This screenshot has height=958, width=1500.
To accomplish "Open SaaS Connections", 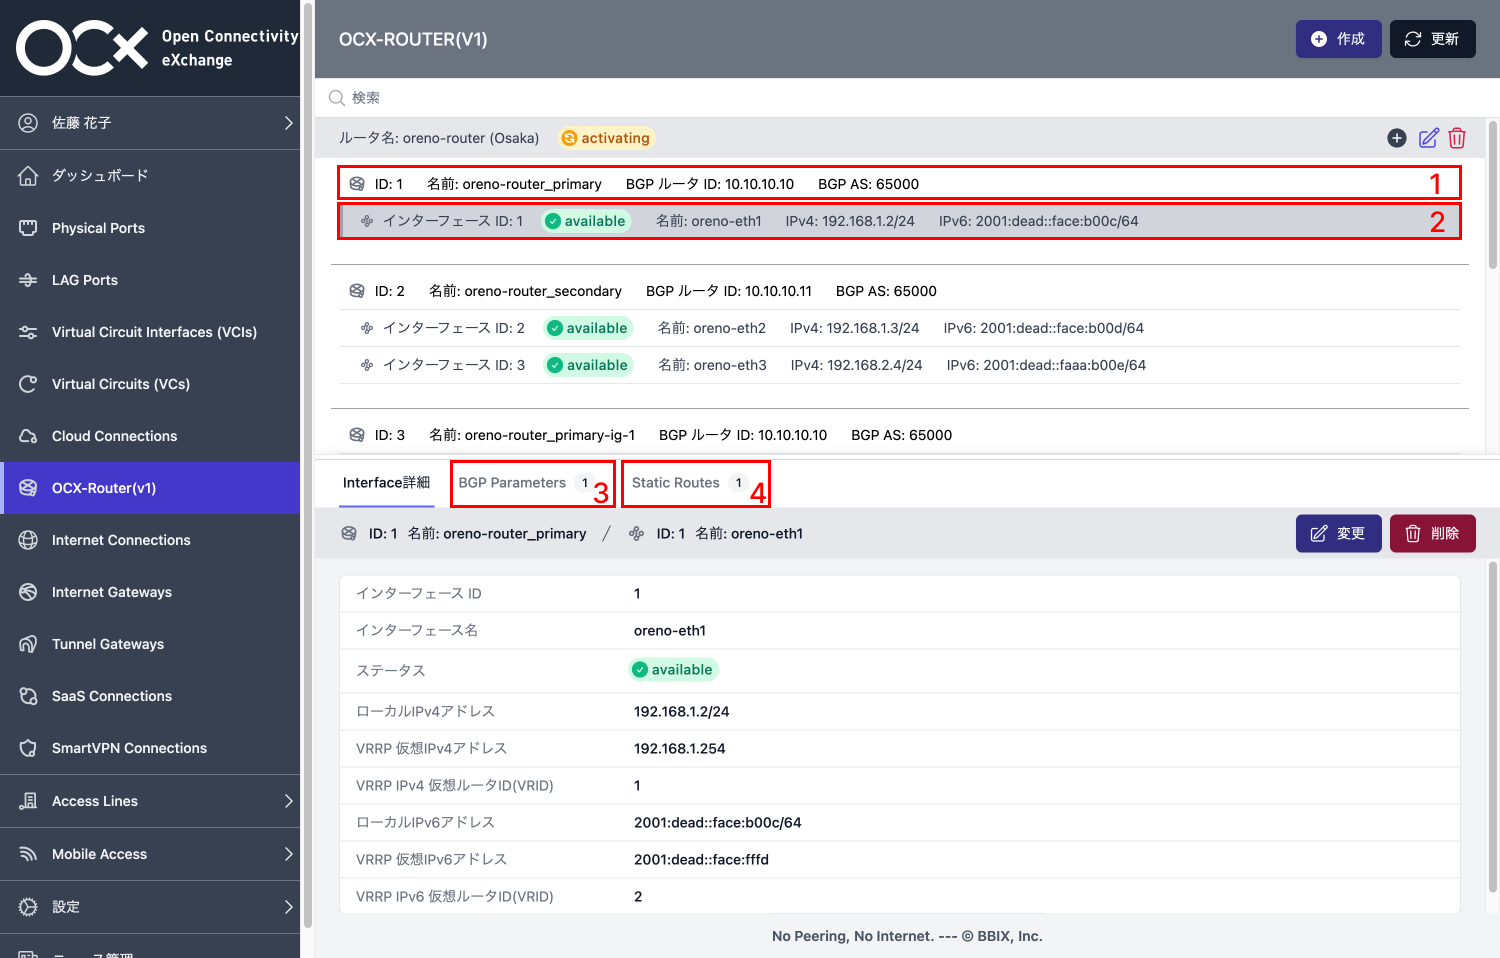I will click(x=111, y=695).
